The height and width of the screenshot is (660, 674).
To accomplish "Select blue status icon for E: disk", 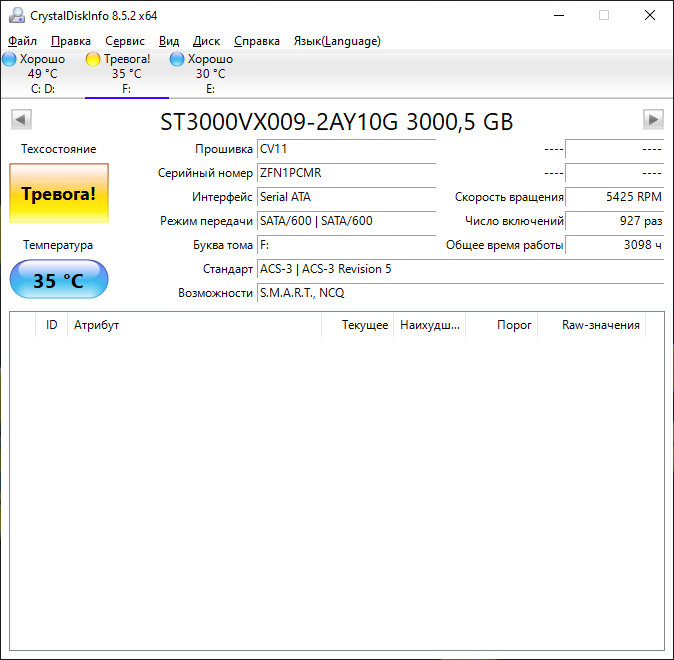I will [x=177, y=59].
